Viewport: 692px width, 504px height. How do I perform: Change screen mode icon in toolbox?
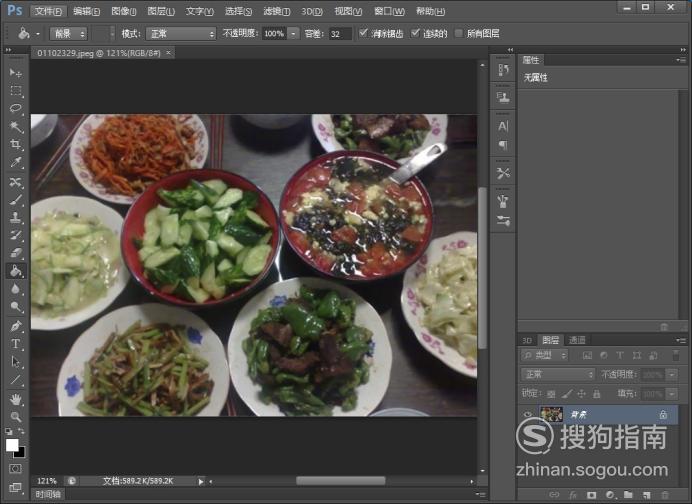15,487
